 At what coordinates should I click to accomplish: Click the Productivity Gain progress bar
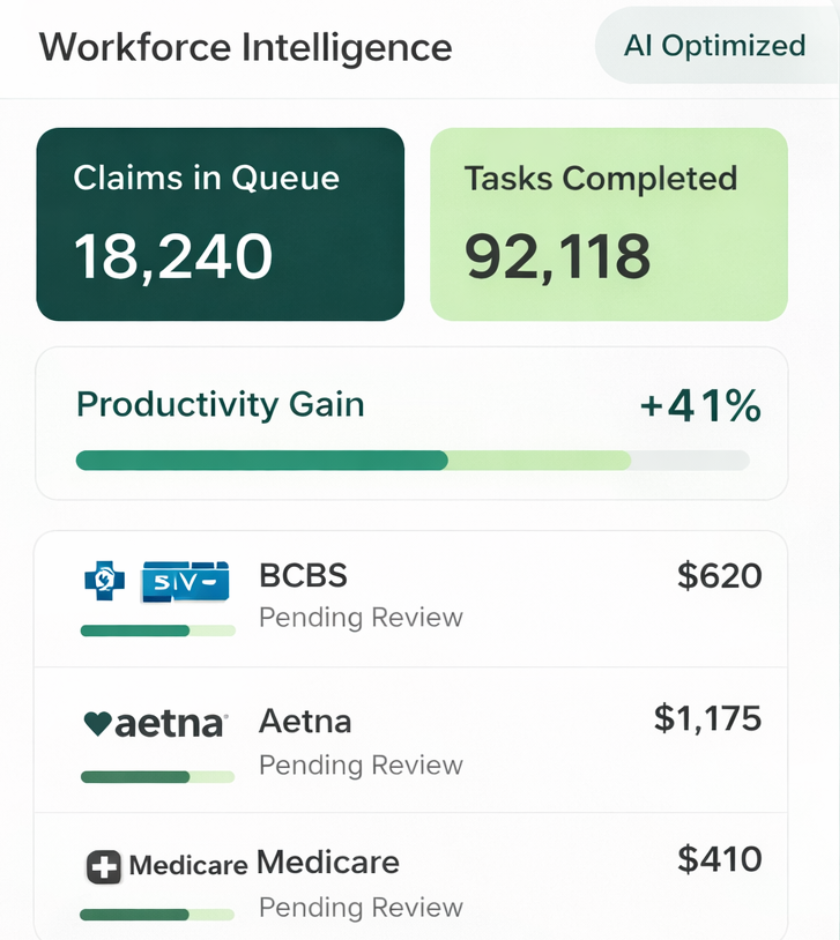click(x=412, y=460)
